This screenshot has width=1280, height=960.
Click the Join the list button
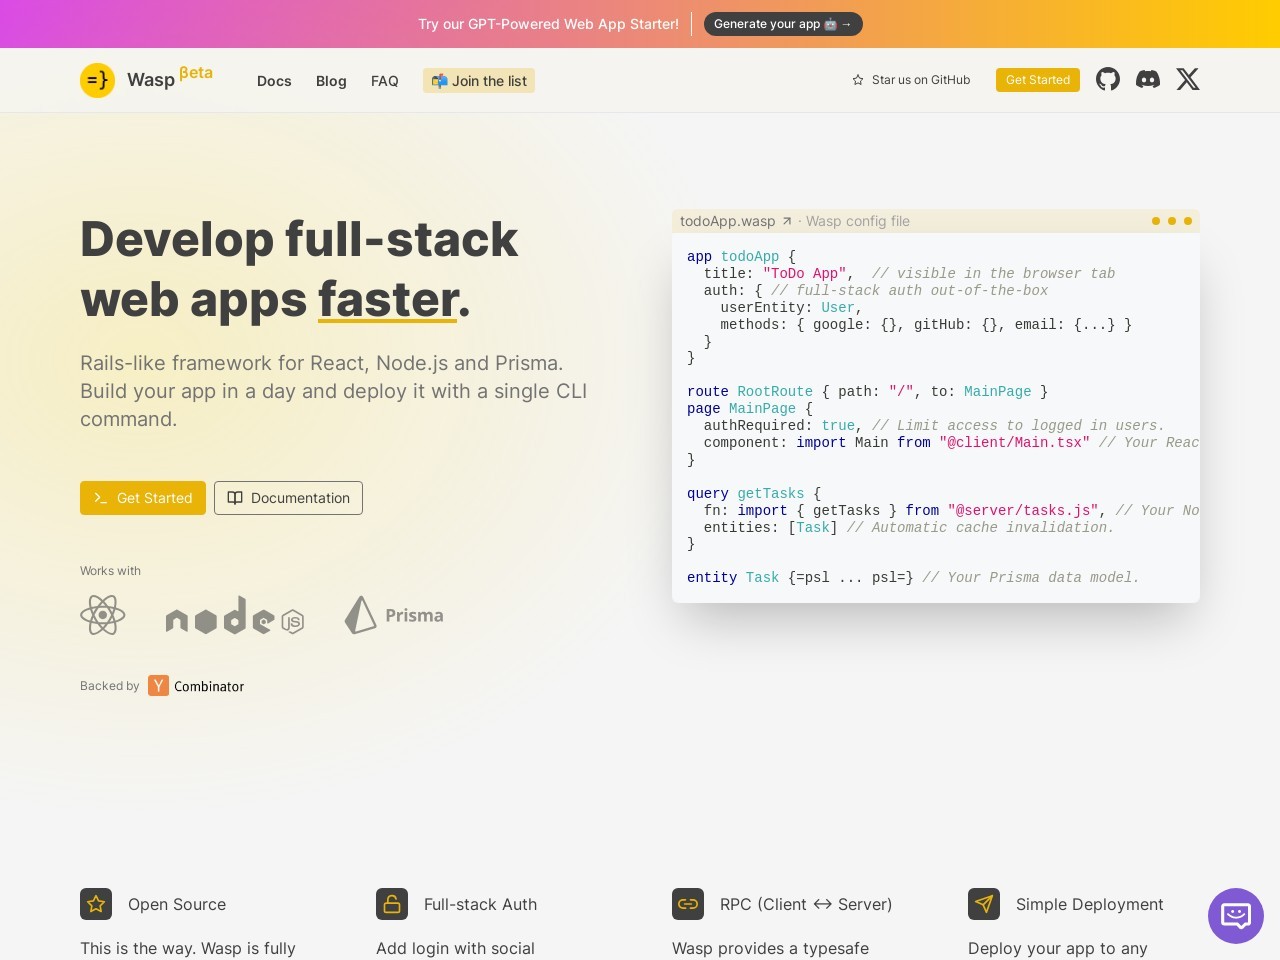point(479,81)
